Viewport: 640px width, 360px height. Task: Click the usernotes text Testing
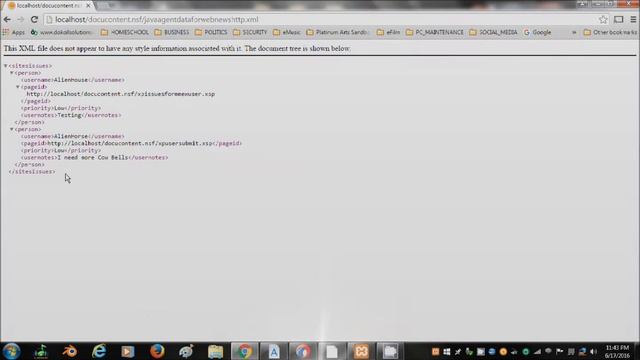(x=69, y=115)
